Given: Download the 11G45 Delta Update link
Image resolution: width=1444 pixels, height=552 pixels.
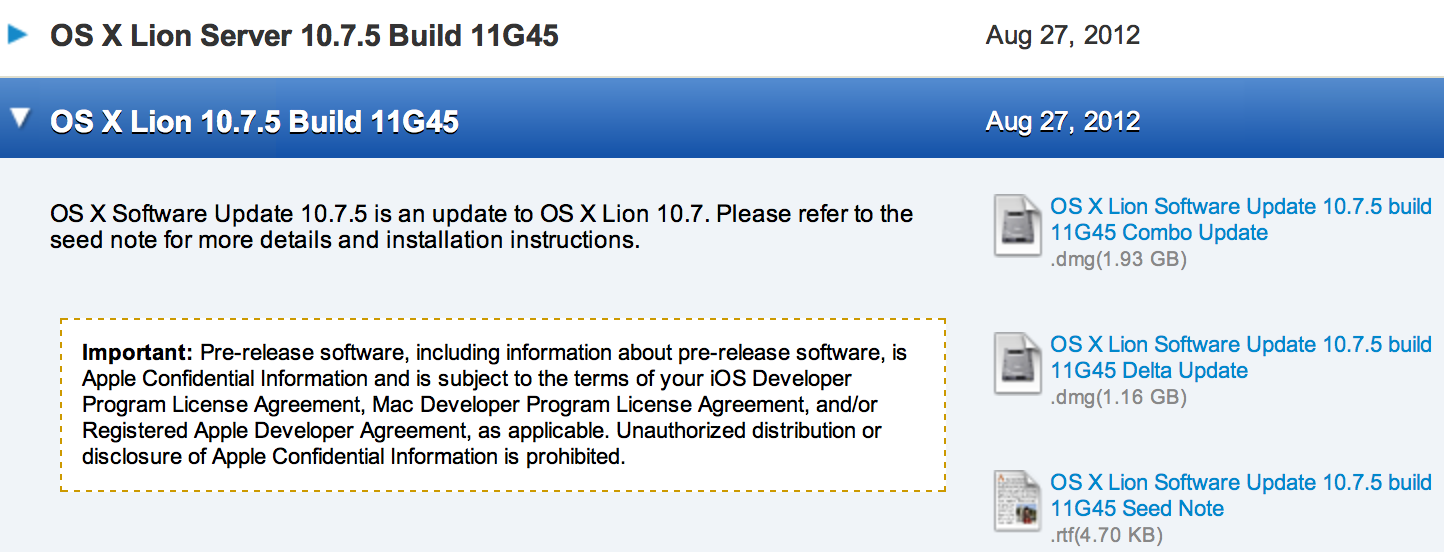Looking at the screenshot, I should pos(1241,357).
